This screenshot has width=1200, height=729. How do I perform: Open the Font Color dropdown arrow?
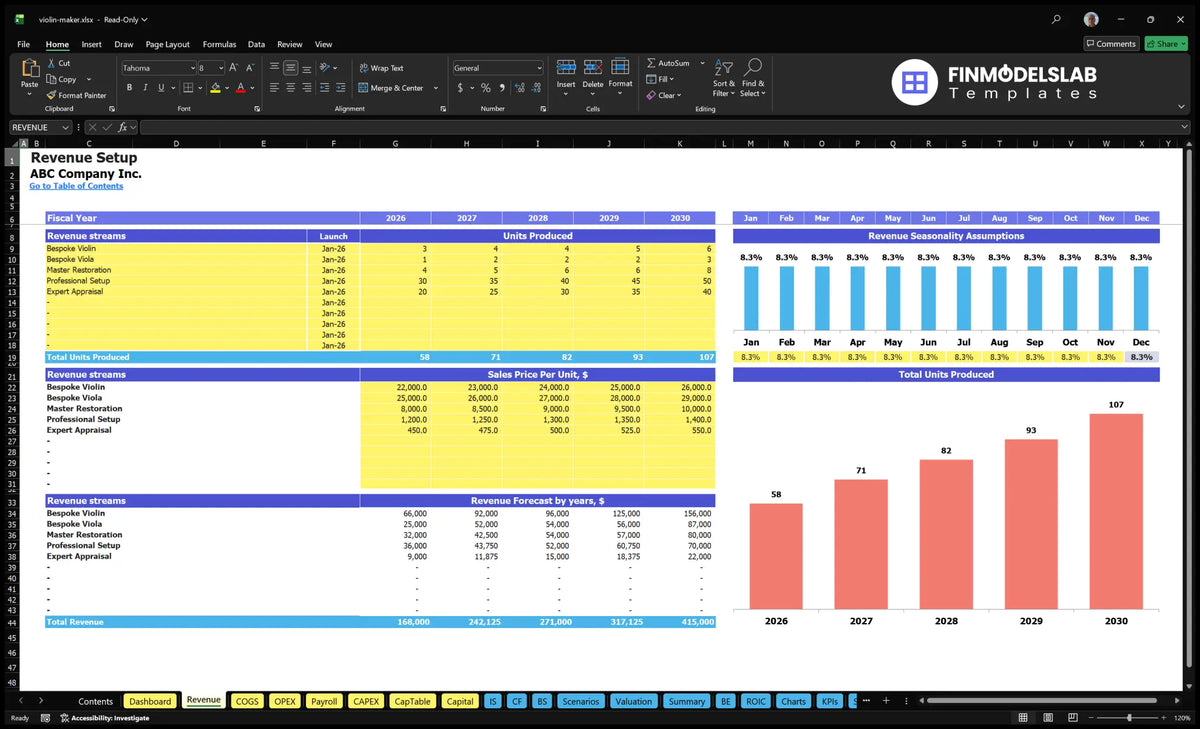pyautogui.click(x=252, y=88)
